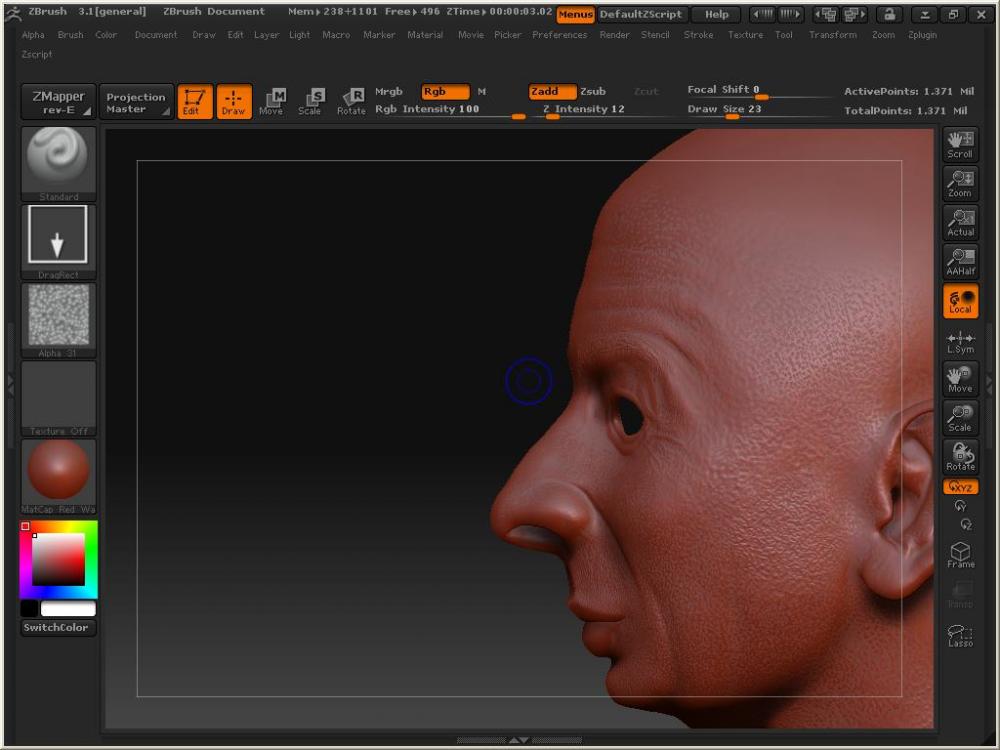The image size is (1000, 750).
Task: Click the Frame icon
Action: point(960,555)
